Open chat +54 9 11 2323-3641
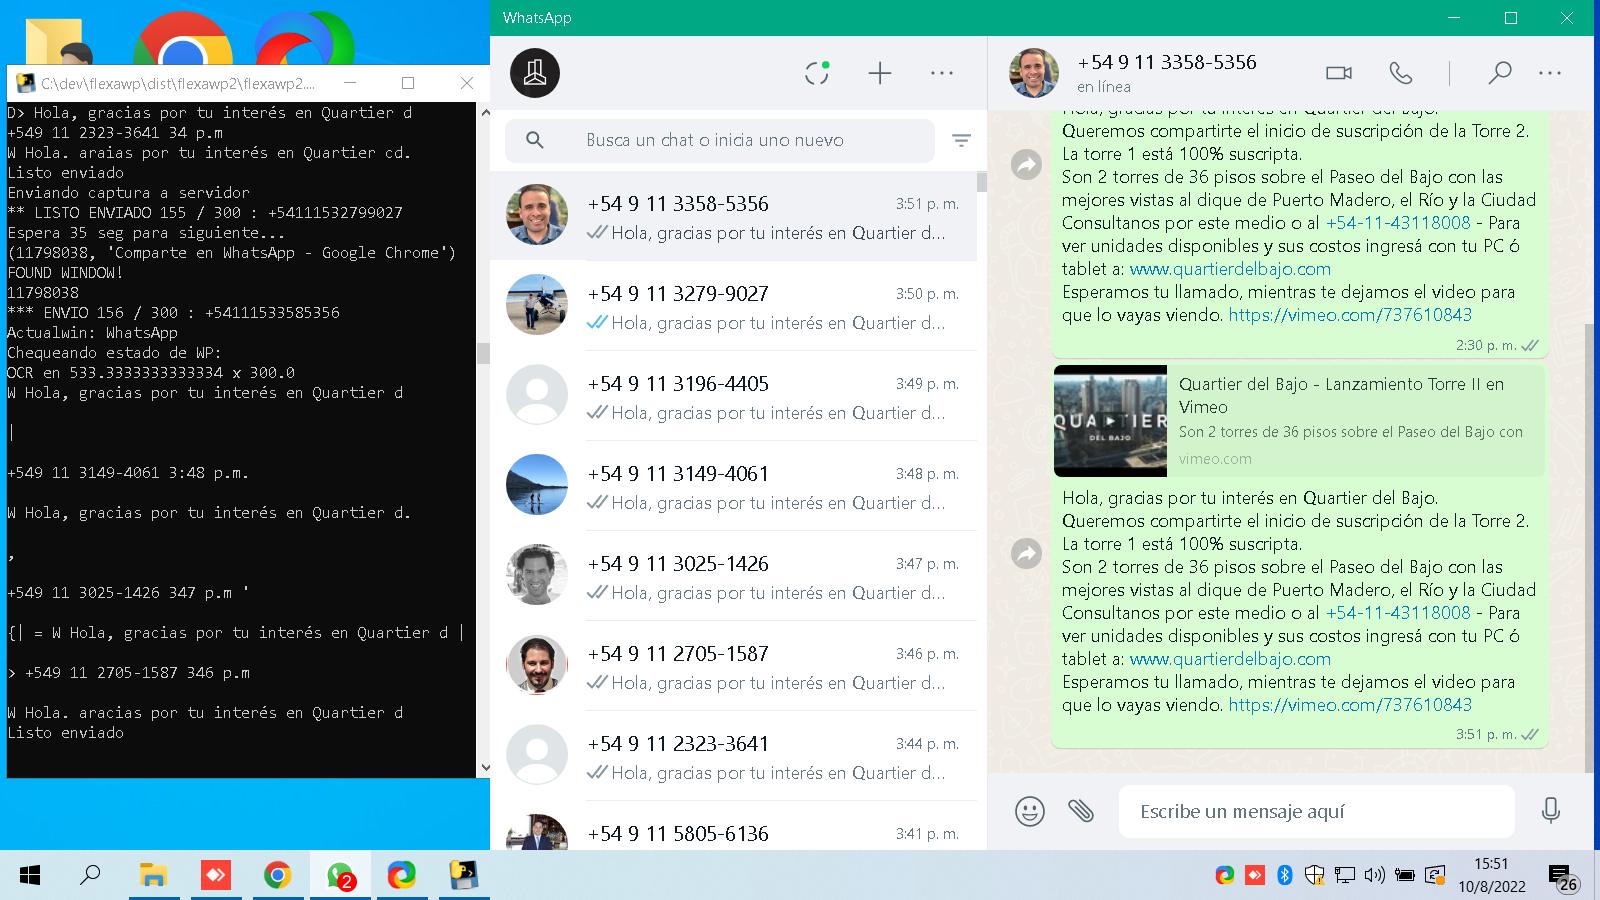Viewport: 1600px width, 900px height. tap(733, 756)
